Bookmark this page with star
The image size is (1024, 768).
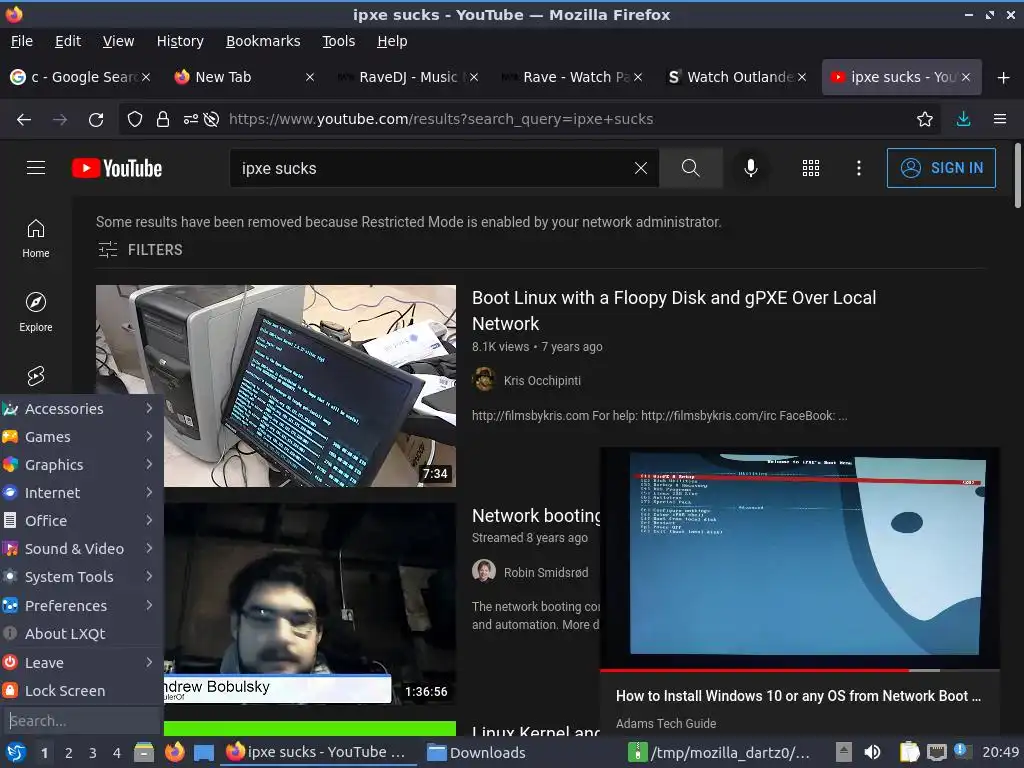pyautogui.click(x=924, y=119)
